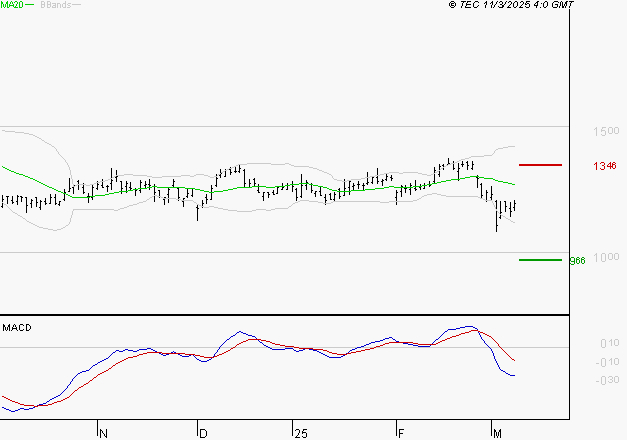
Task: Click the red 1346 price label
Action: (x=604, y=165)
